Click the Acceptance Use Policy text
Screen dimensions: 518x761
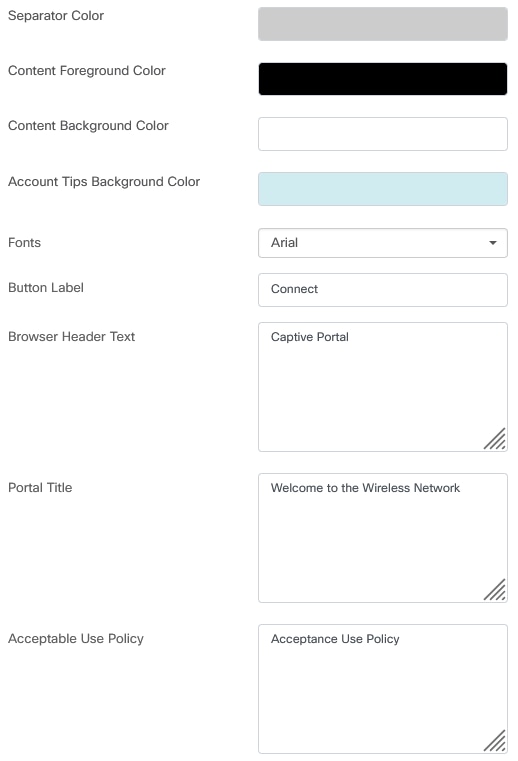coord(335,639)
